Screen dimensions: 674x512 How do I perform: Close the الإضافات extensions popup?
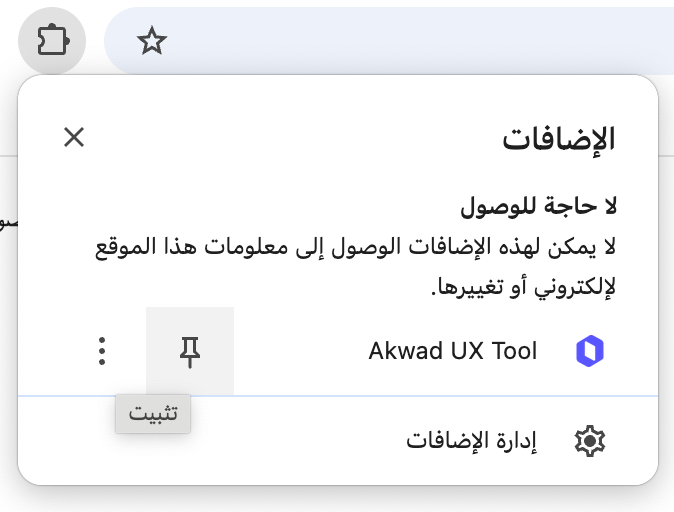74,137
